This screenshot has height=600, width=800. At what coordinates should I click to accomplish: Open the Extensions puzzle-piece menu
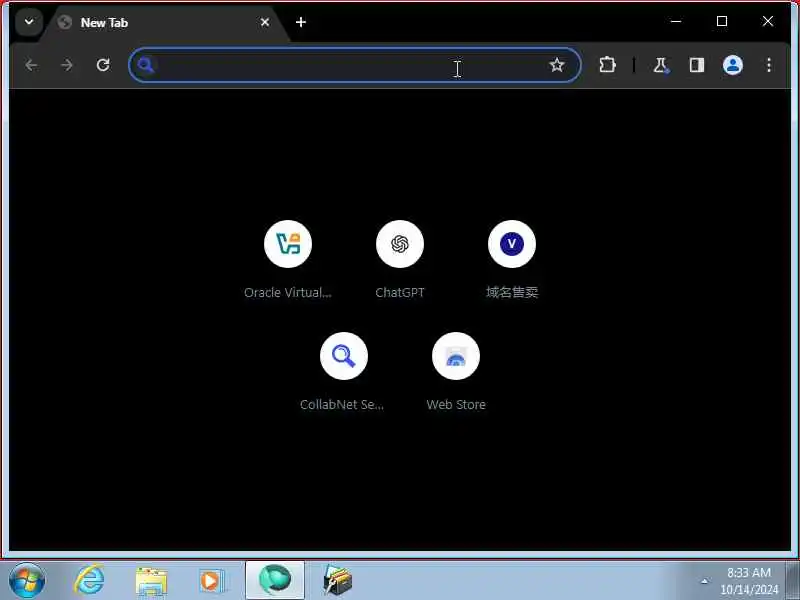pyautogui.click(x=607, y=65)
